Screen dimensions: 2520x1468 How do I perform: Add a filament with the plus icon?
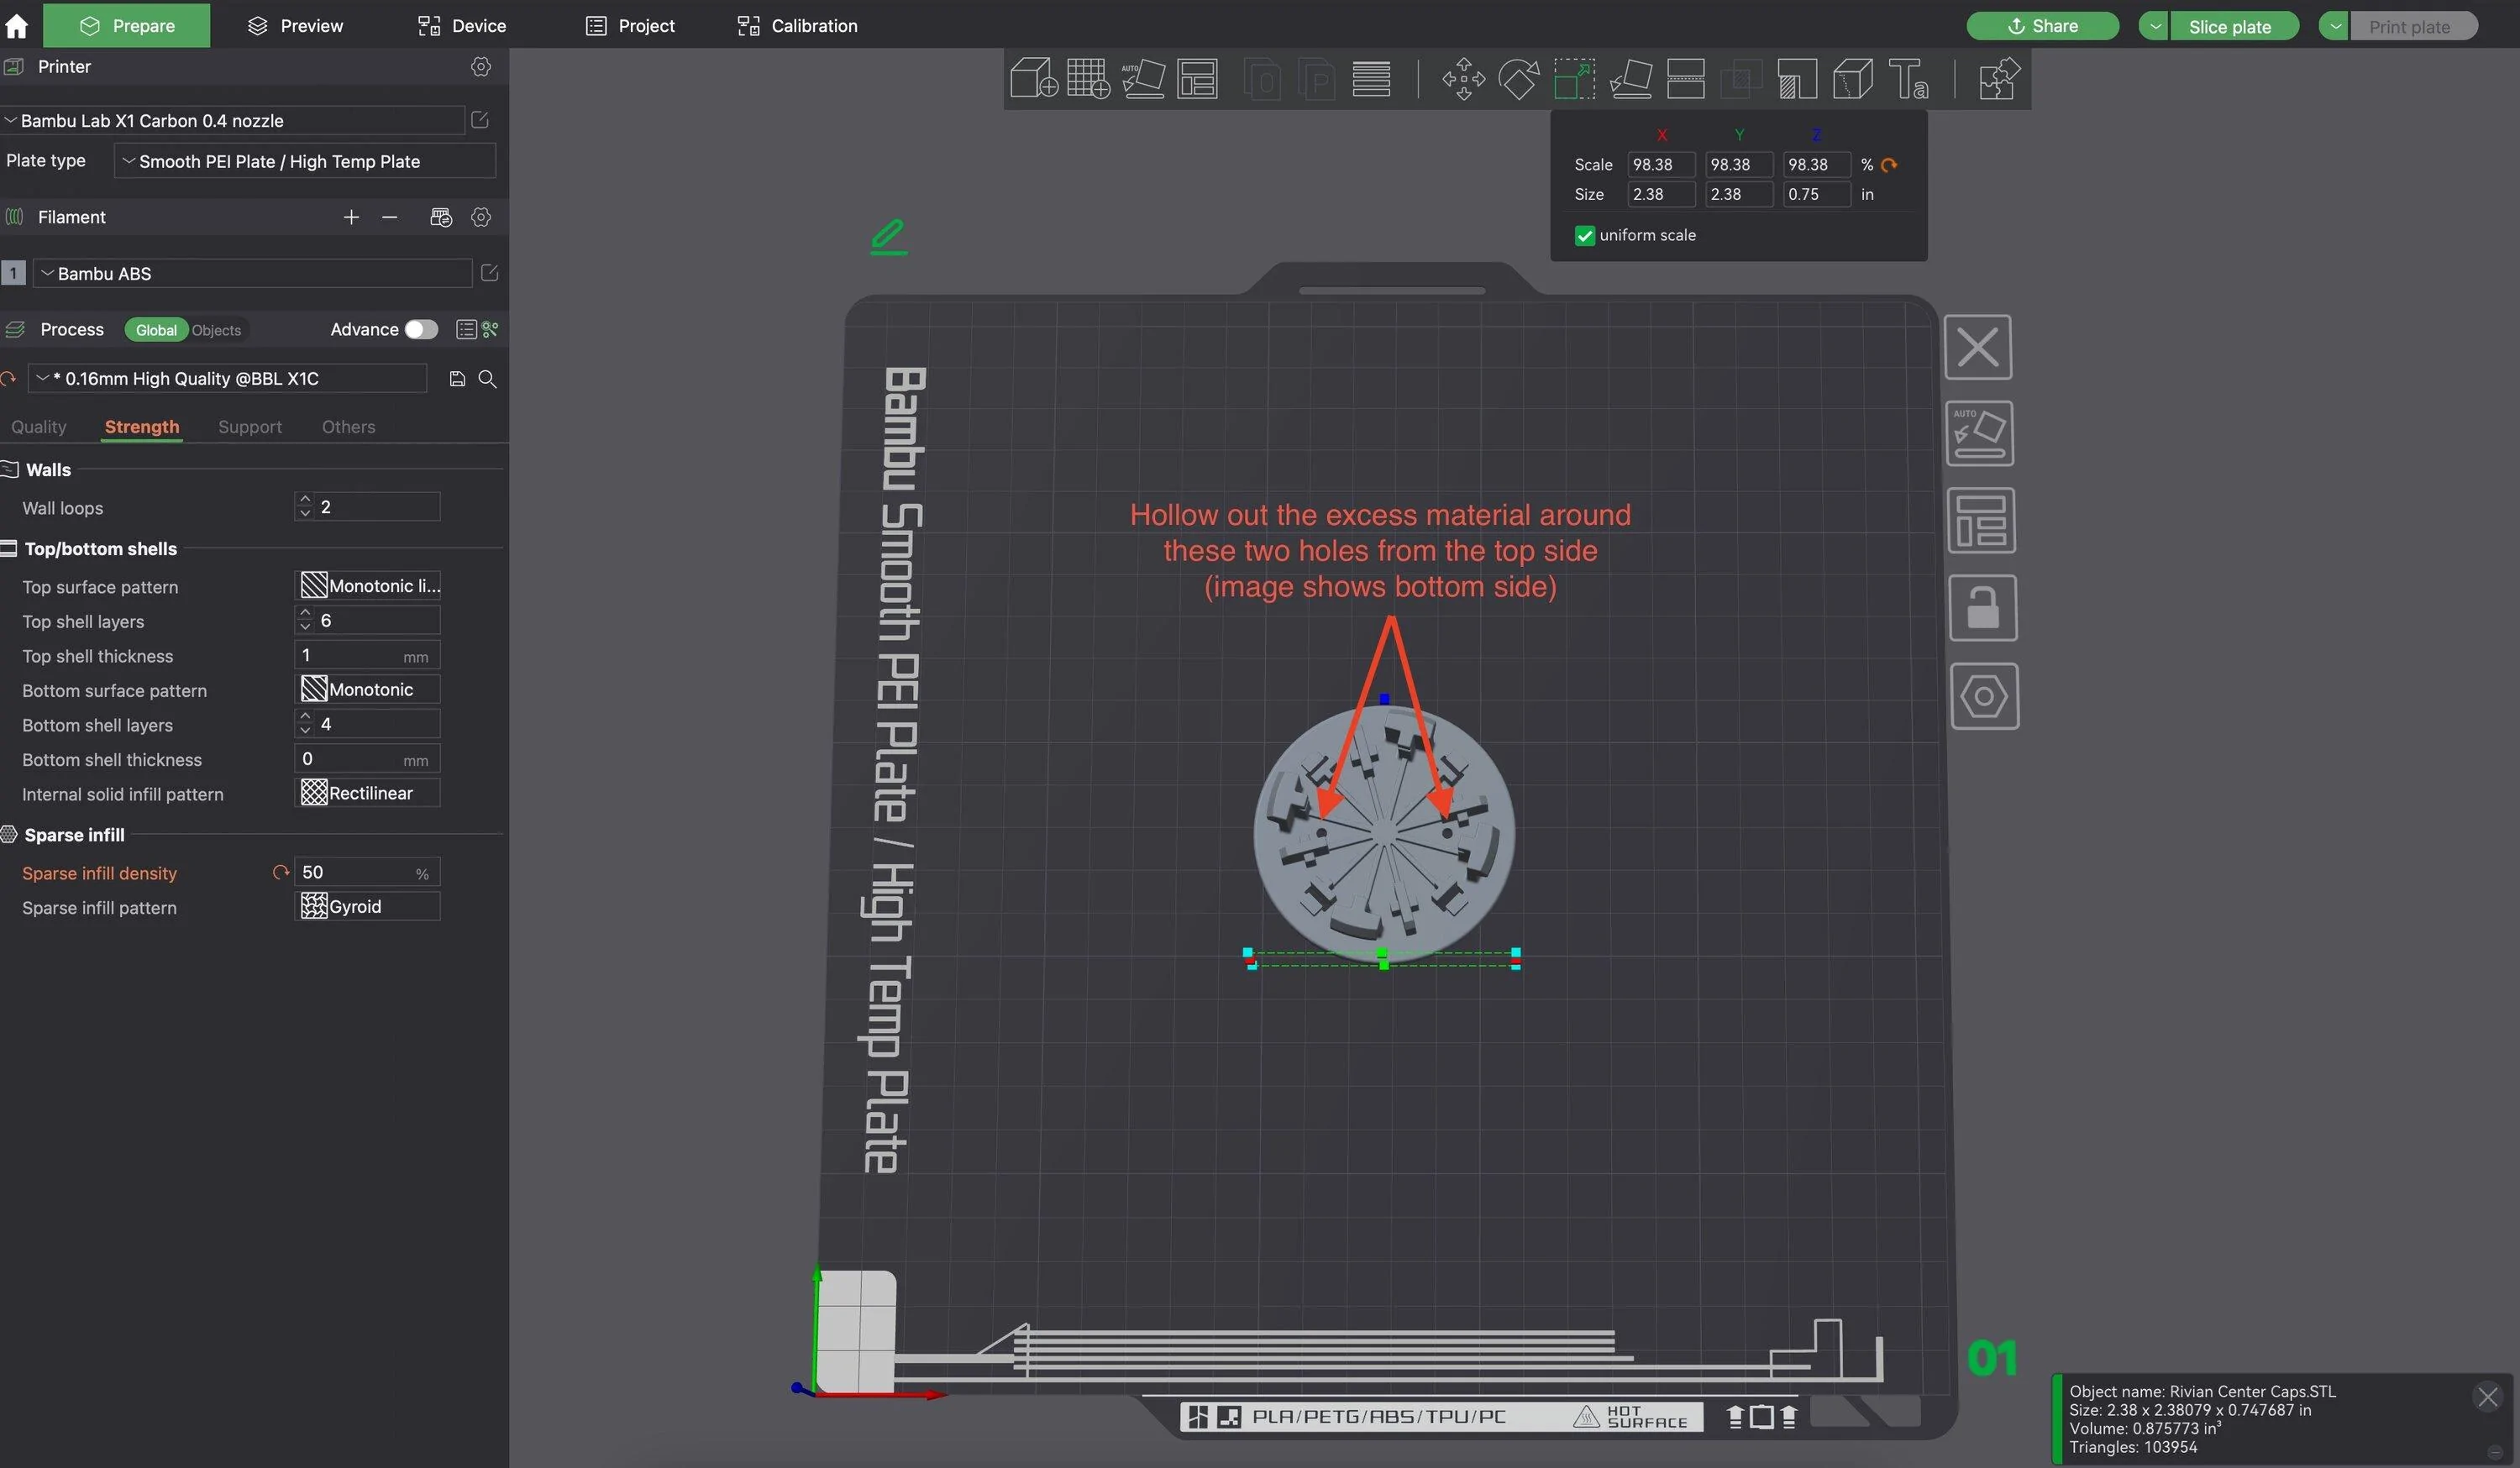pos(351,217)
